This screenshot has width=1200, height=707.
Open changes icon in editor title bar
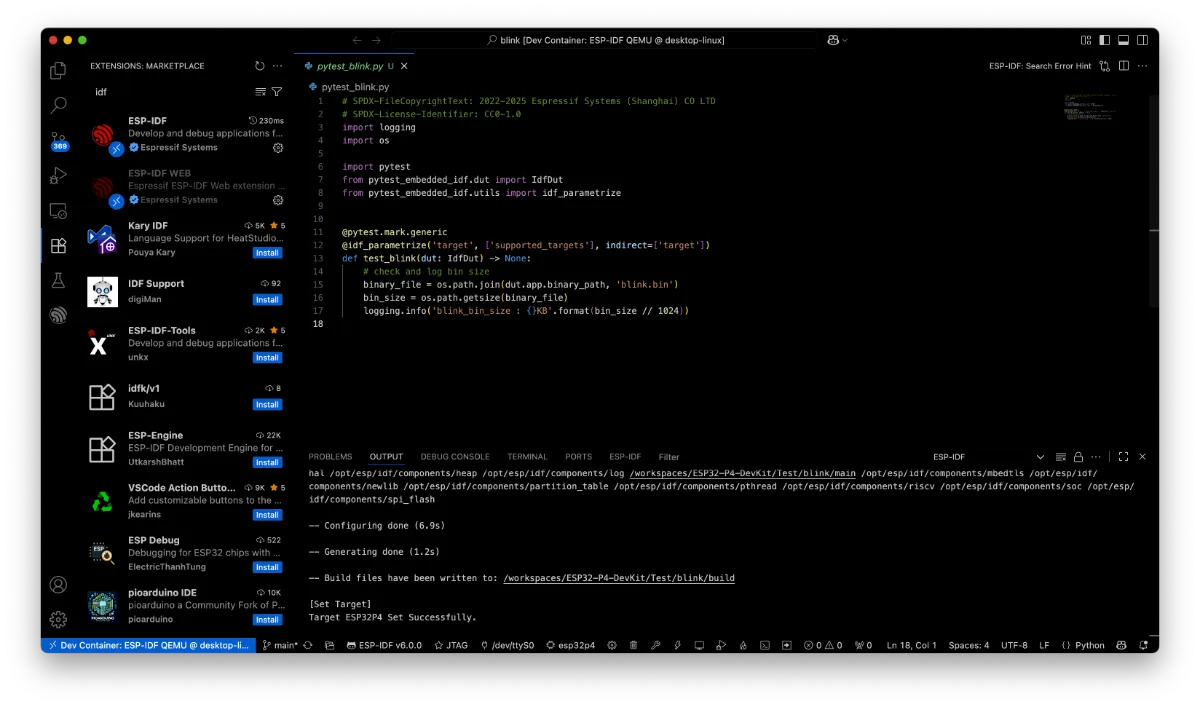(1105, 66)
